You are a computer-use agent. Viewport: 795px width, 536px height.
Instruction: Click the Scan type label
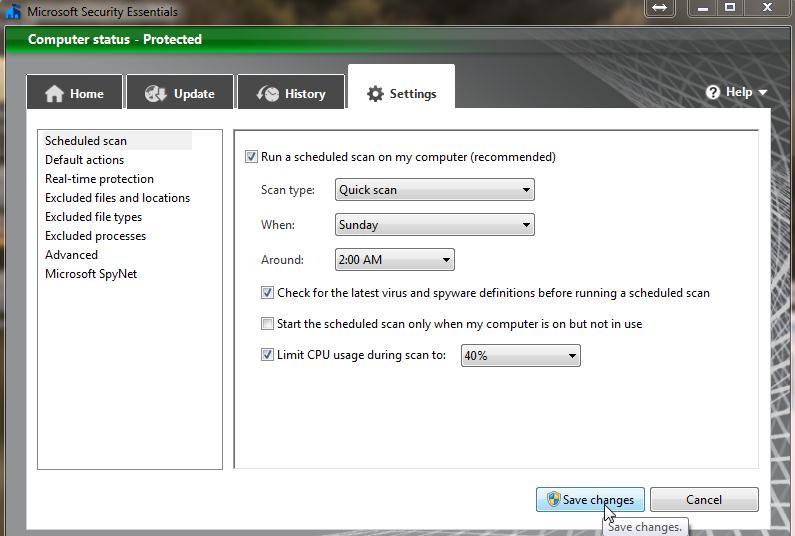tap(287, 190)
